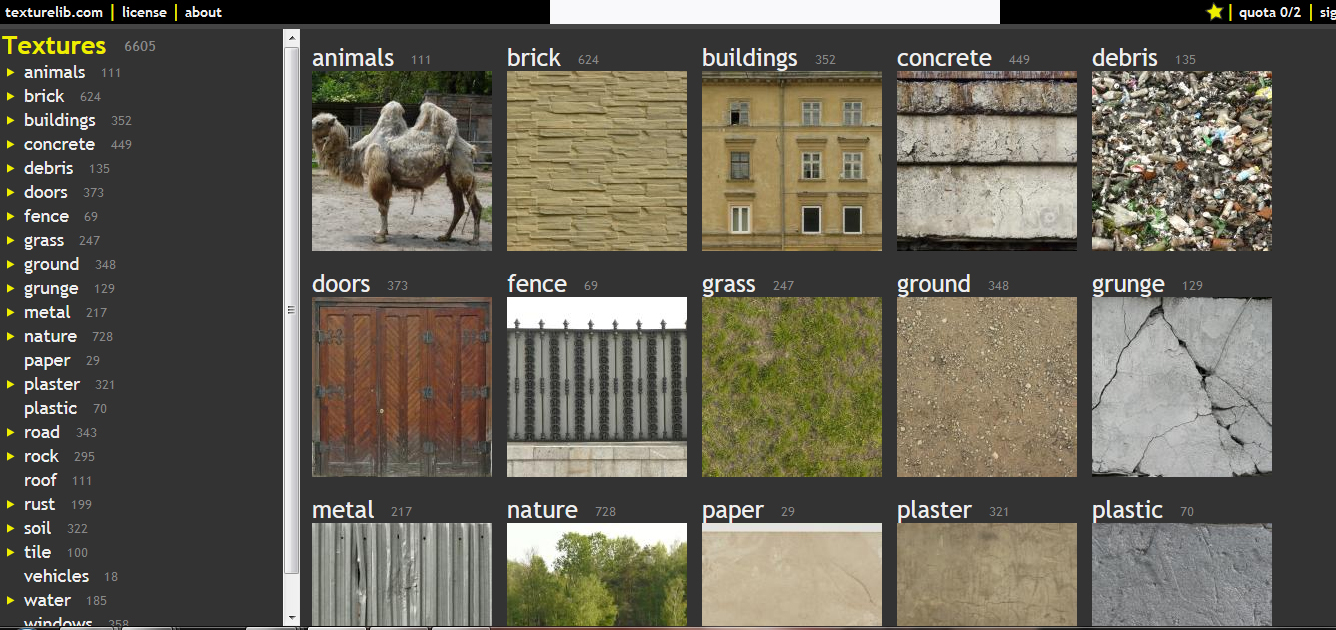Select paper in the sidebar list
Viewport: 1336px width, 630px height.
pos(47,360)
